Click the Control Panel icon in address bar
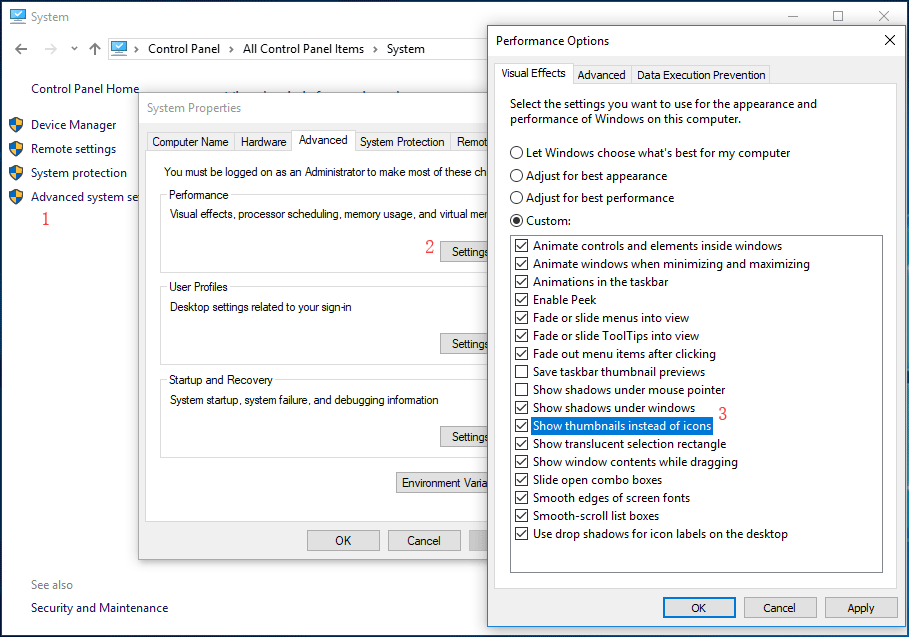909x637 pixels. (119, 47)
